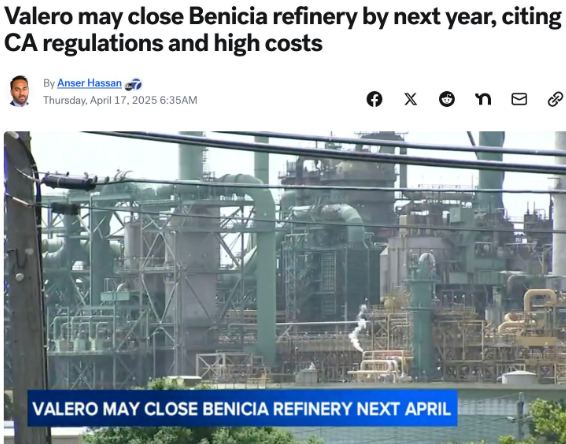Copy the article link with chain icon
The height and width of the screenshot is (444, 566).
[555, 99]
